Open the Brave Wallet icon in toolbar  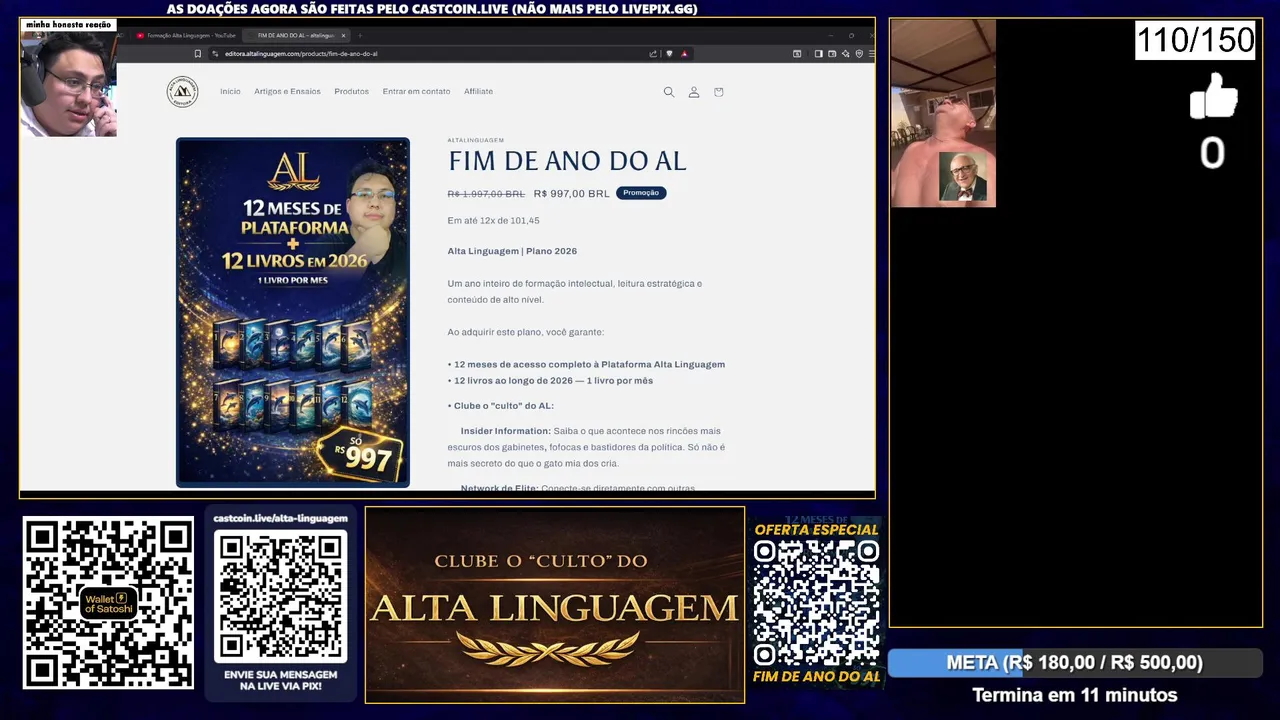tap(832, 53)
